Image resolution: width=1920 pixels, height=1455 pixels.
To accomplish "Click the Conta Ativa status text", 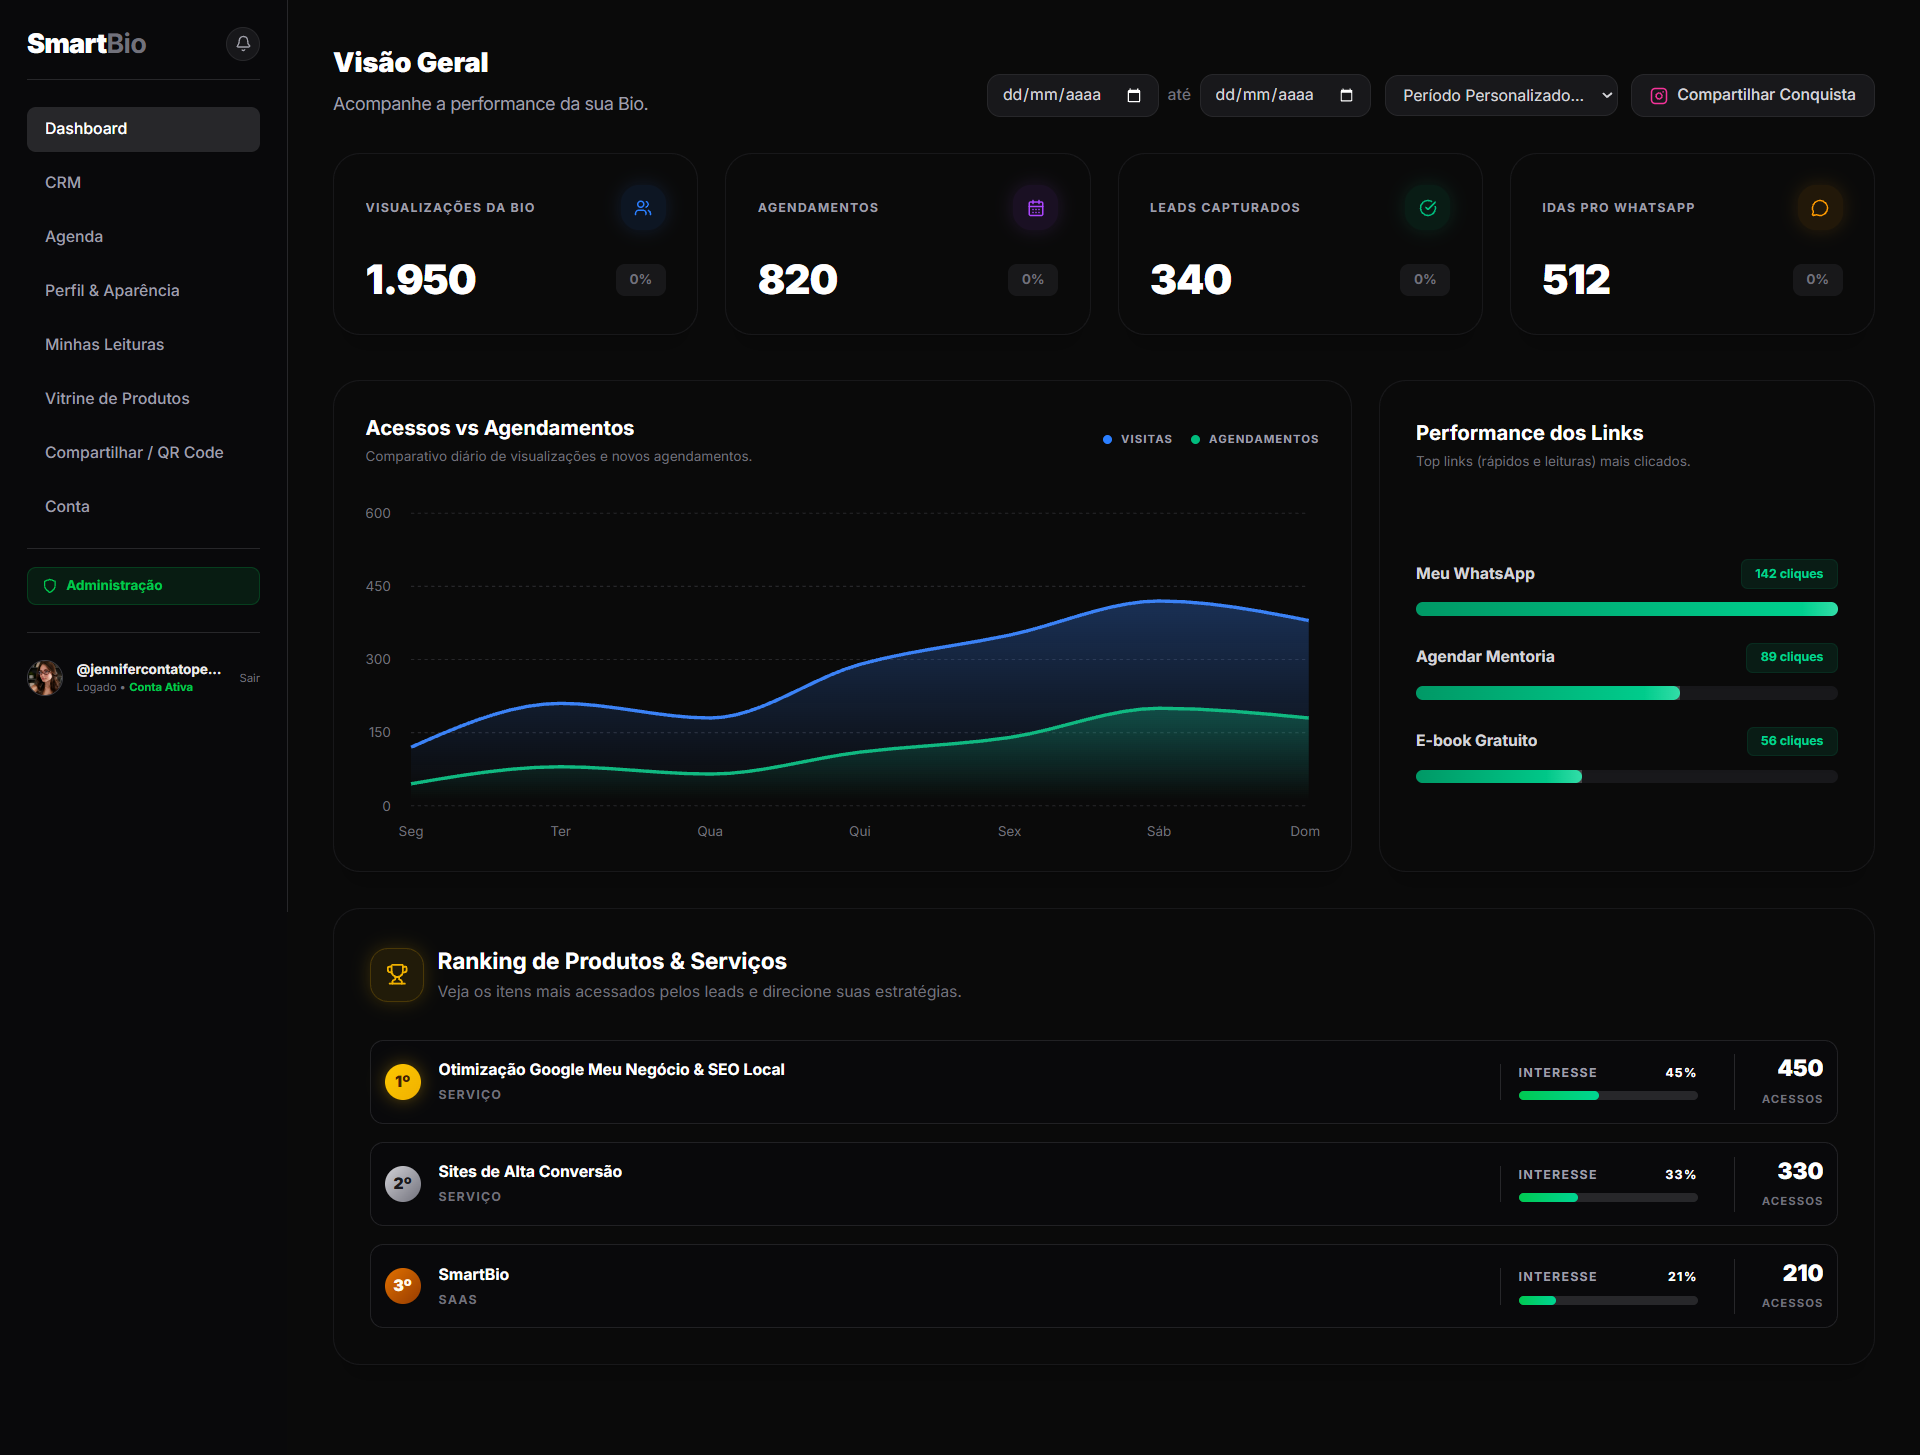I will click(161, 688).
